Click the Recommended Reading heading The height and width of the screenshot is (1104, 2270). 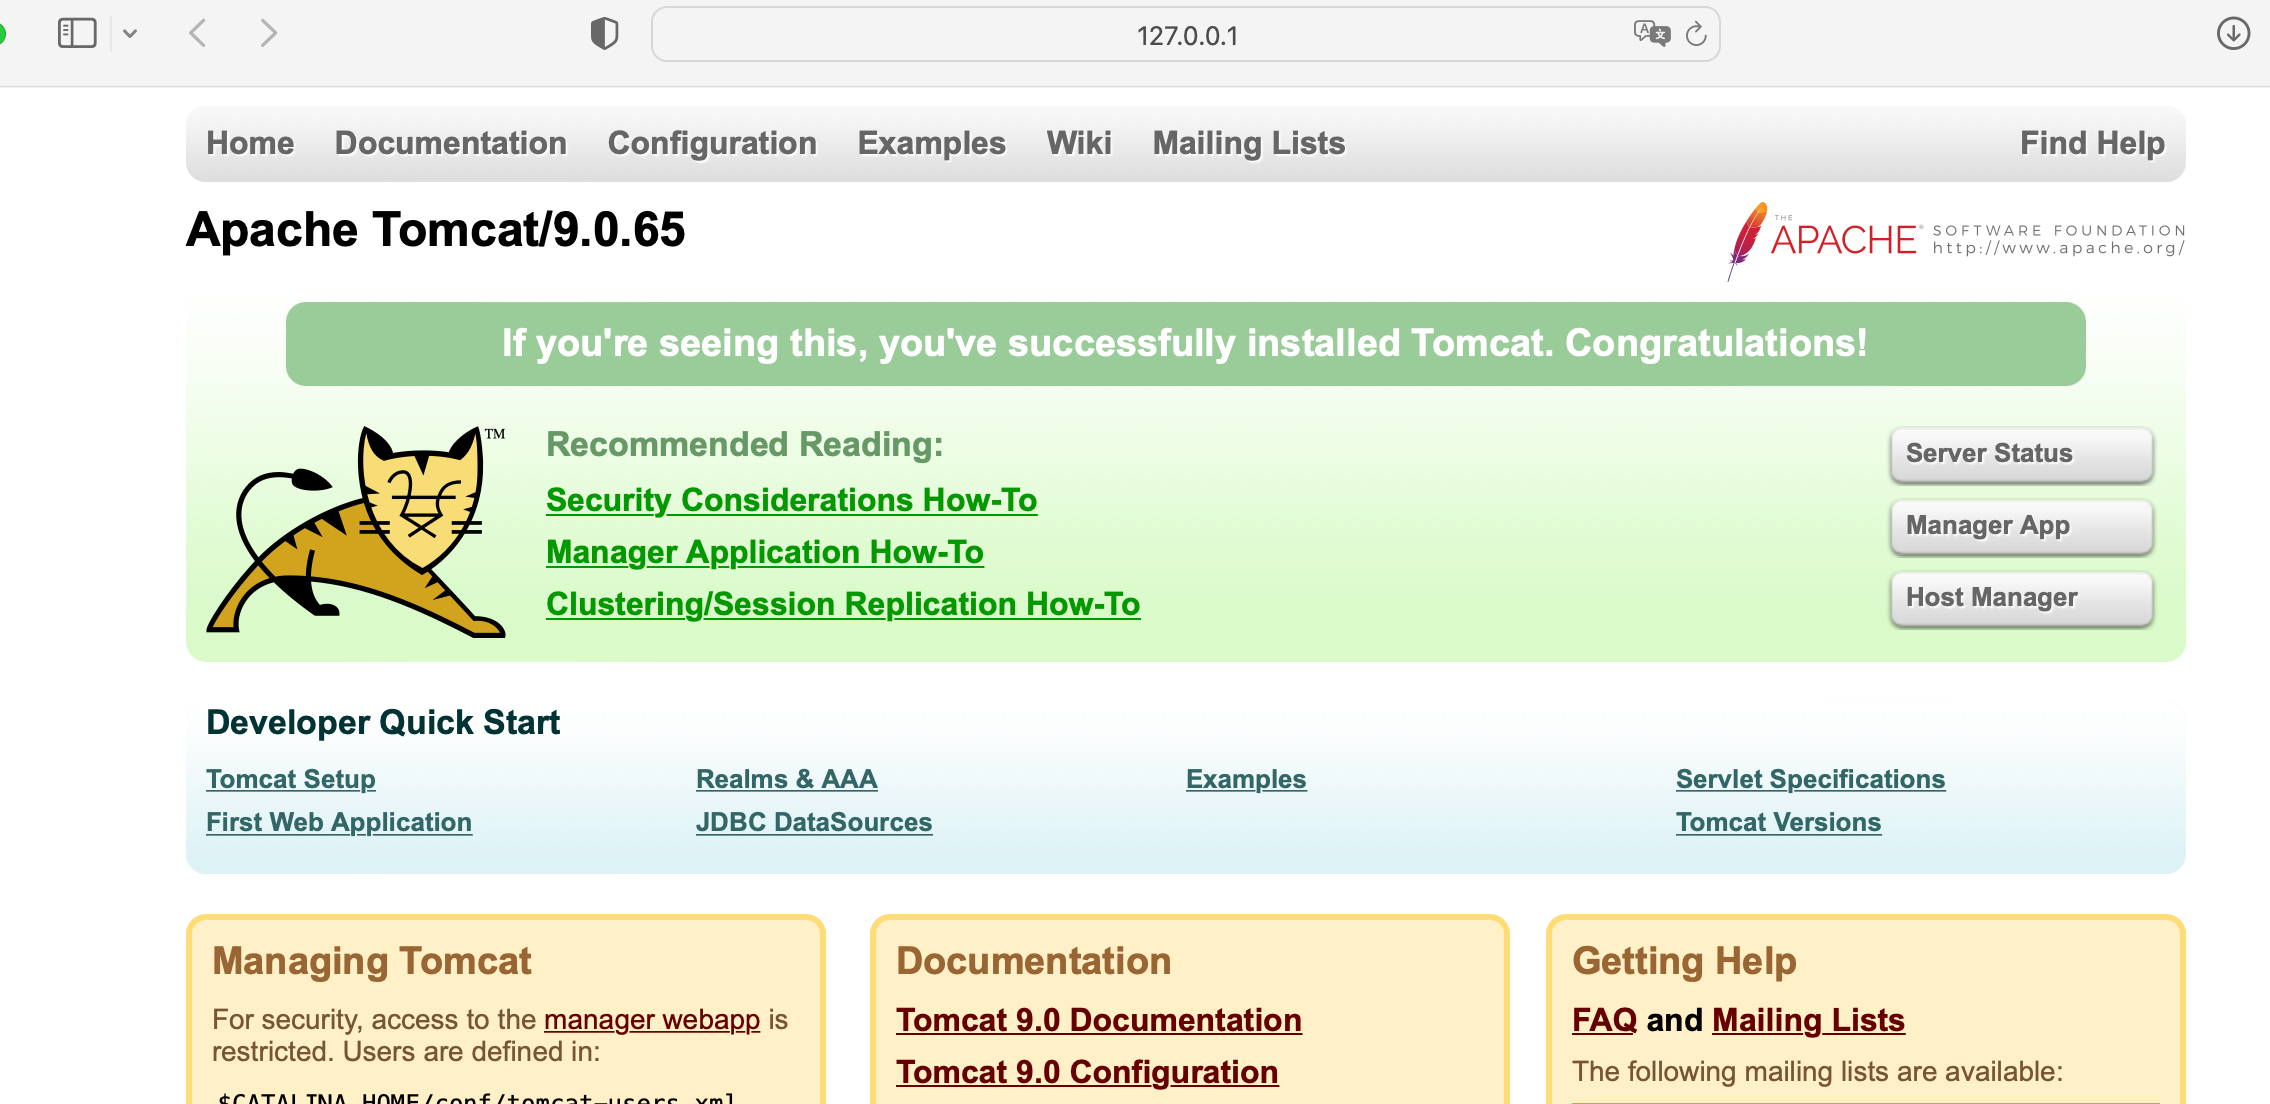pyautogui.click(x=745, y=444)
